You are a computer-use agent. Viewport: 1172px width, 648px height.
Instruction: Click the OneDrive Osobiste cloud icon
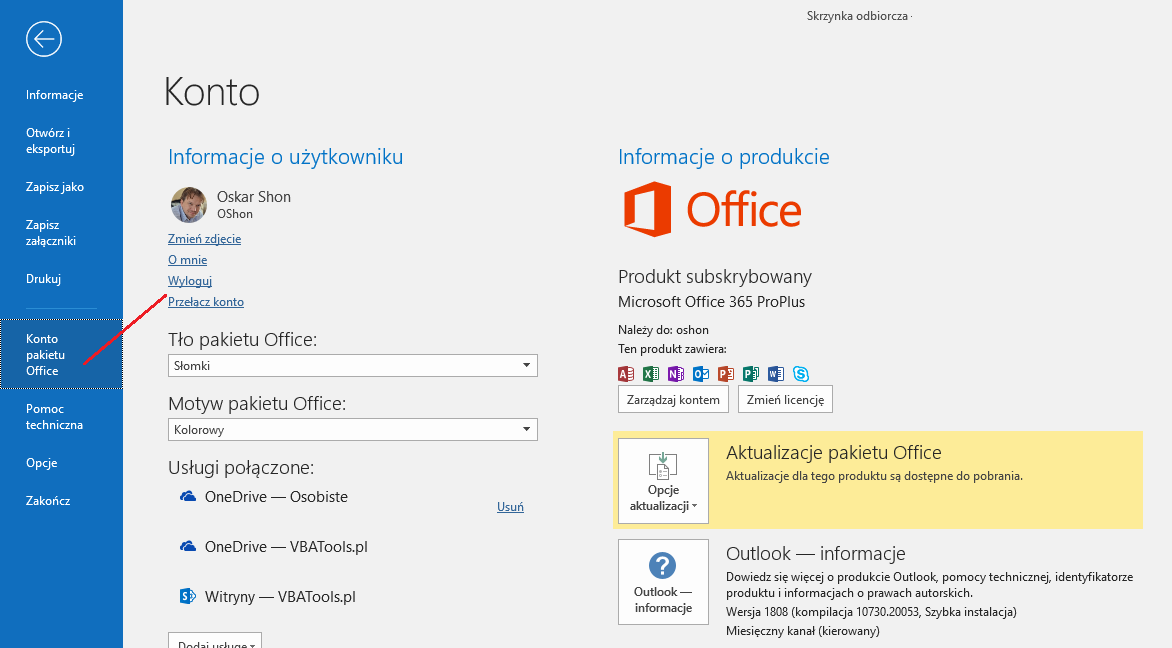tap(188, 496)
